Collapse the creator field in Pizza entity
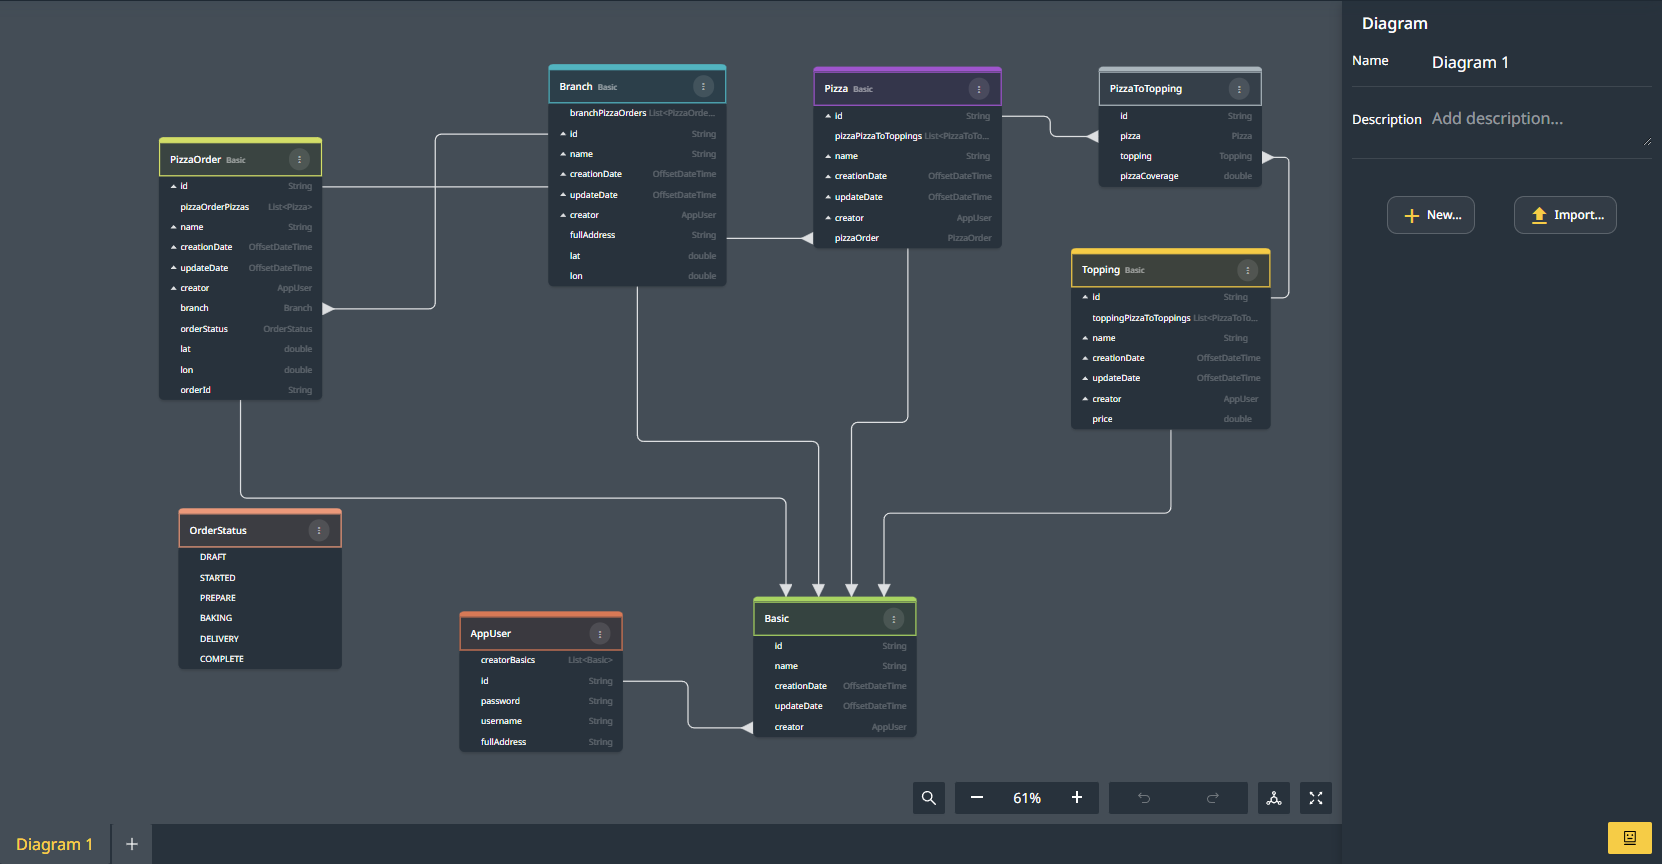 [x=828, y=218]
